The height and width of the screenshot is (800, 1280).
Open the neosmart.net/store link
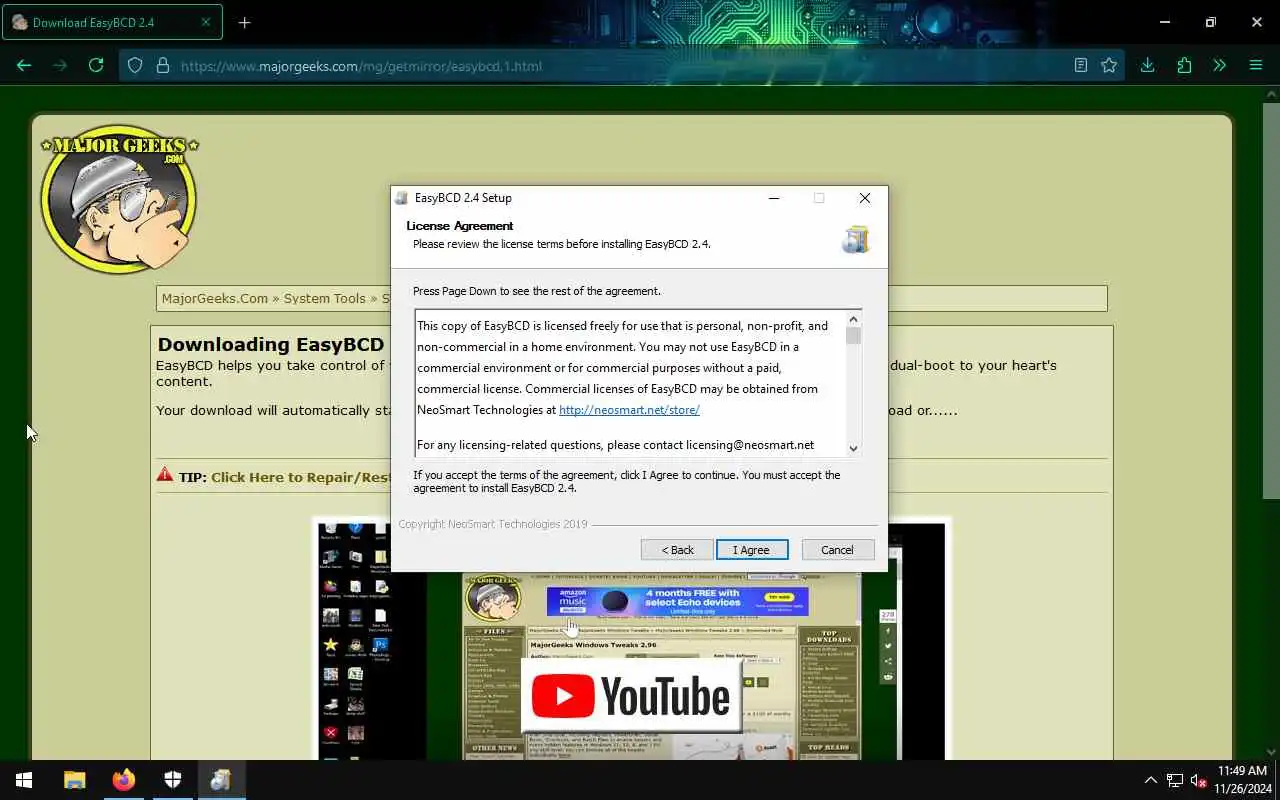tap(629, 410)
